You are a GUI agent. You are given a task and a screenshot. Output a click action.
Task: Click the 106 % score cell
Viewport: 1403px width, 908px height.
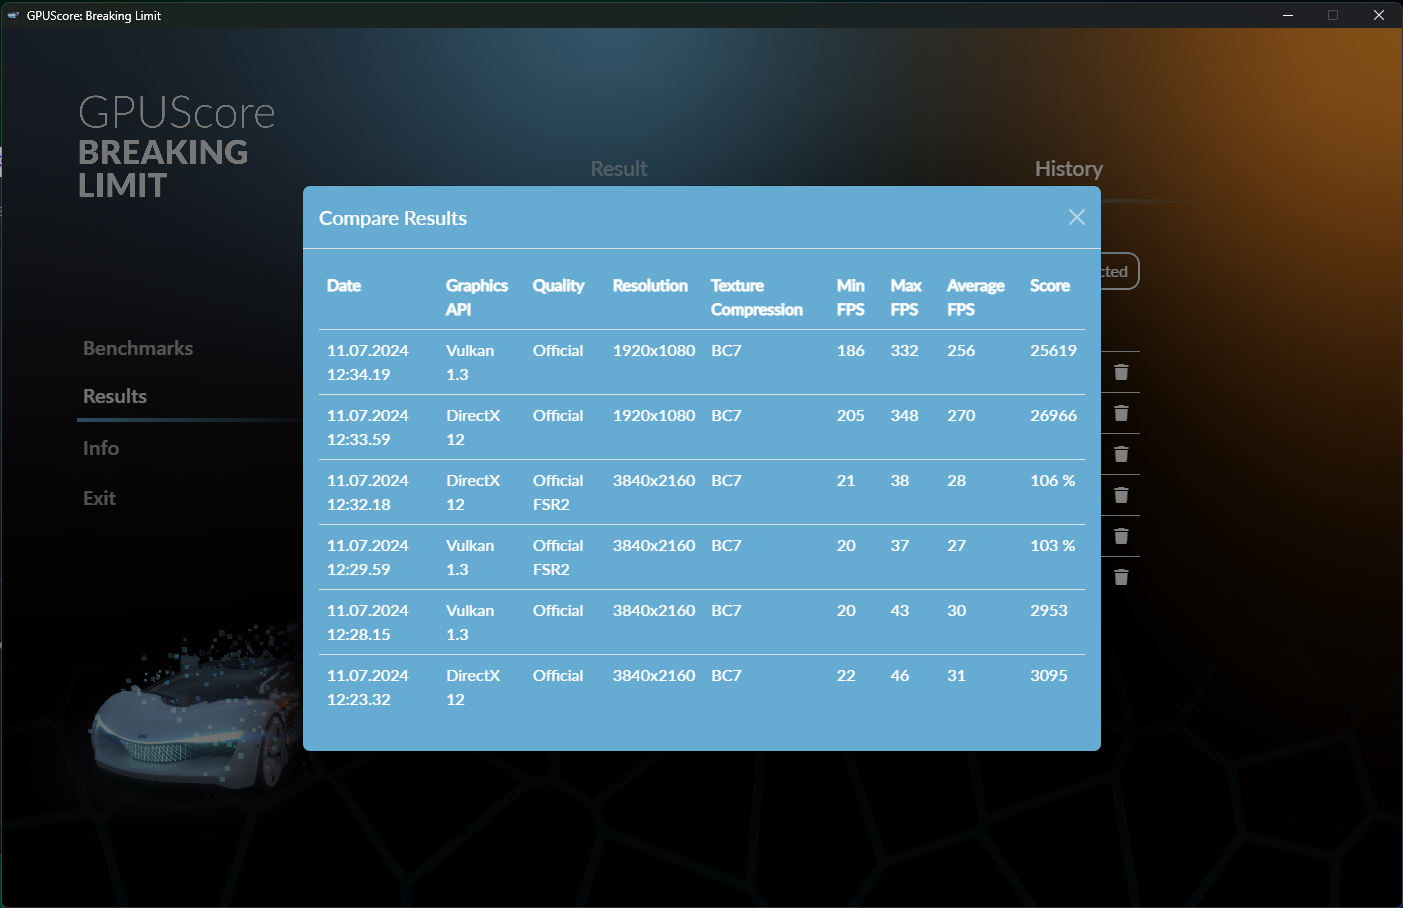coord(1053,481)
